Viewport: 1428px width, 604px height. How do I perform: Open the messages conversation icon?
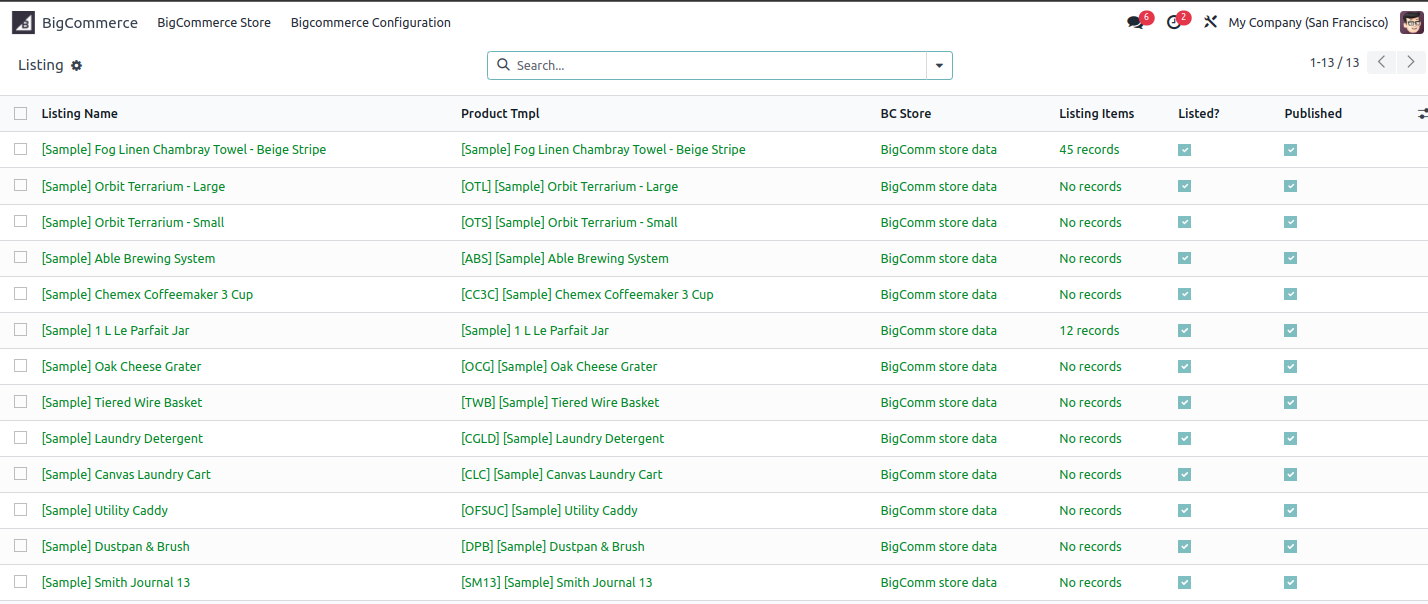[x=1135, y=23]
